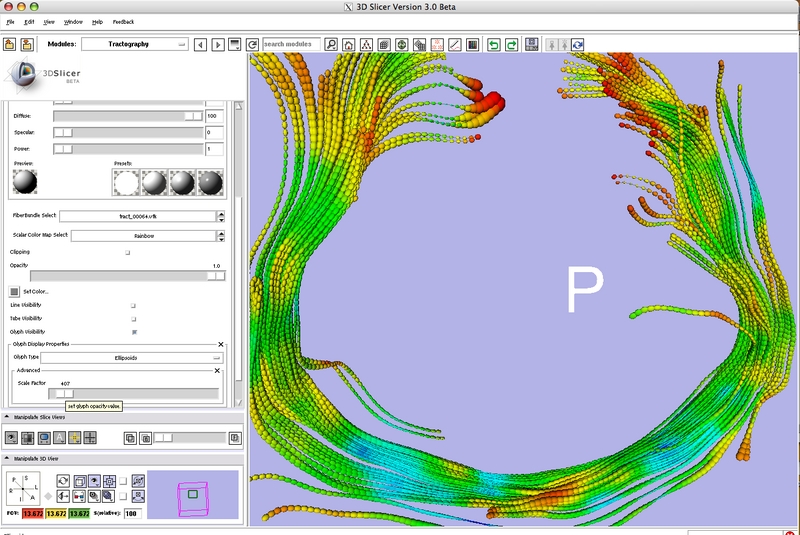Click the previous module back arrow
Screen dimensions: 800x535
[199, 45]
